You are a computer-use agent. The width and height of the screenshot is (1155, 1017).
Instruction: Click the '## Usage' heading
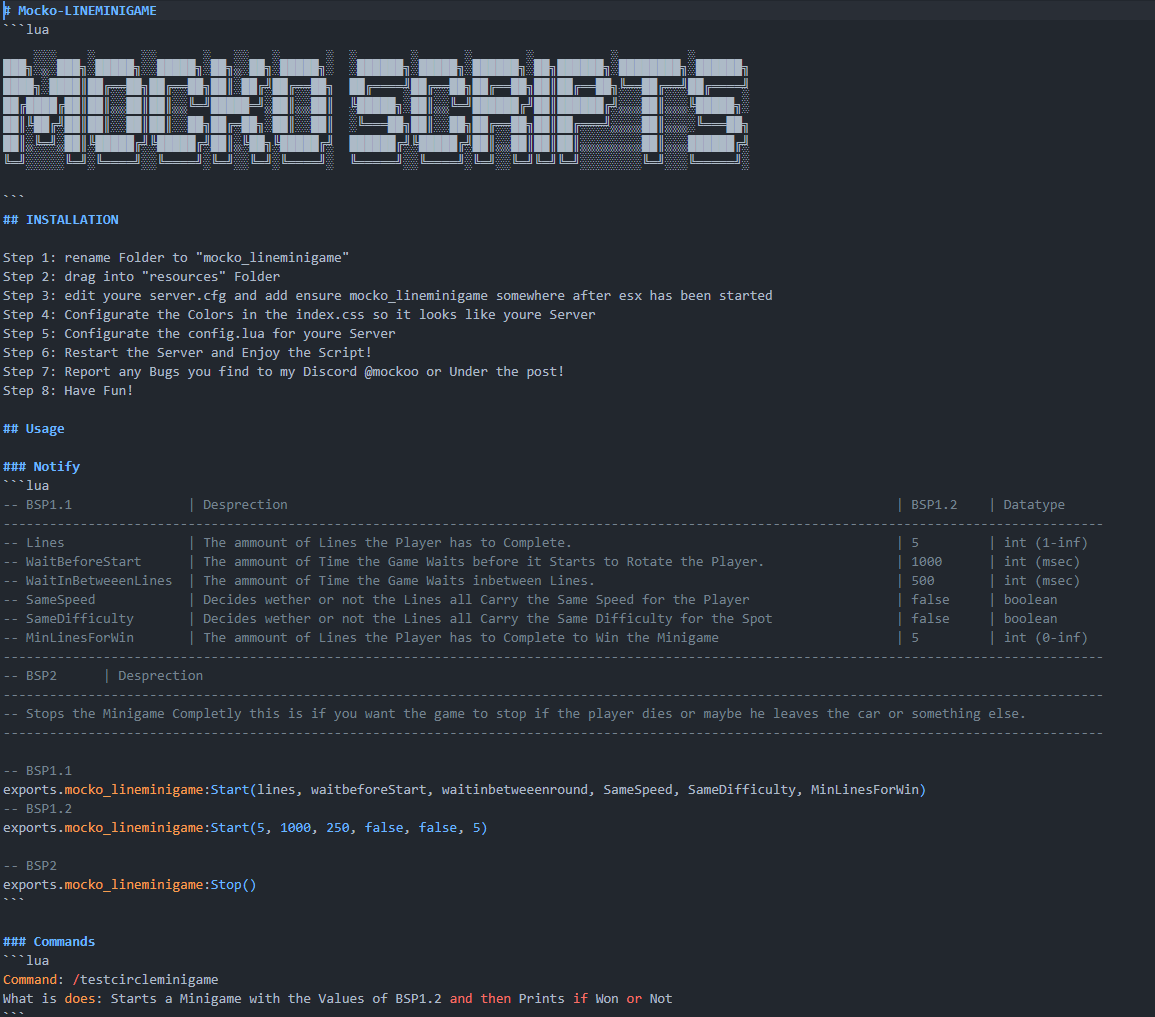point(33,429)
